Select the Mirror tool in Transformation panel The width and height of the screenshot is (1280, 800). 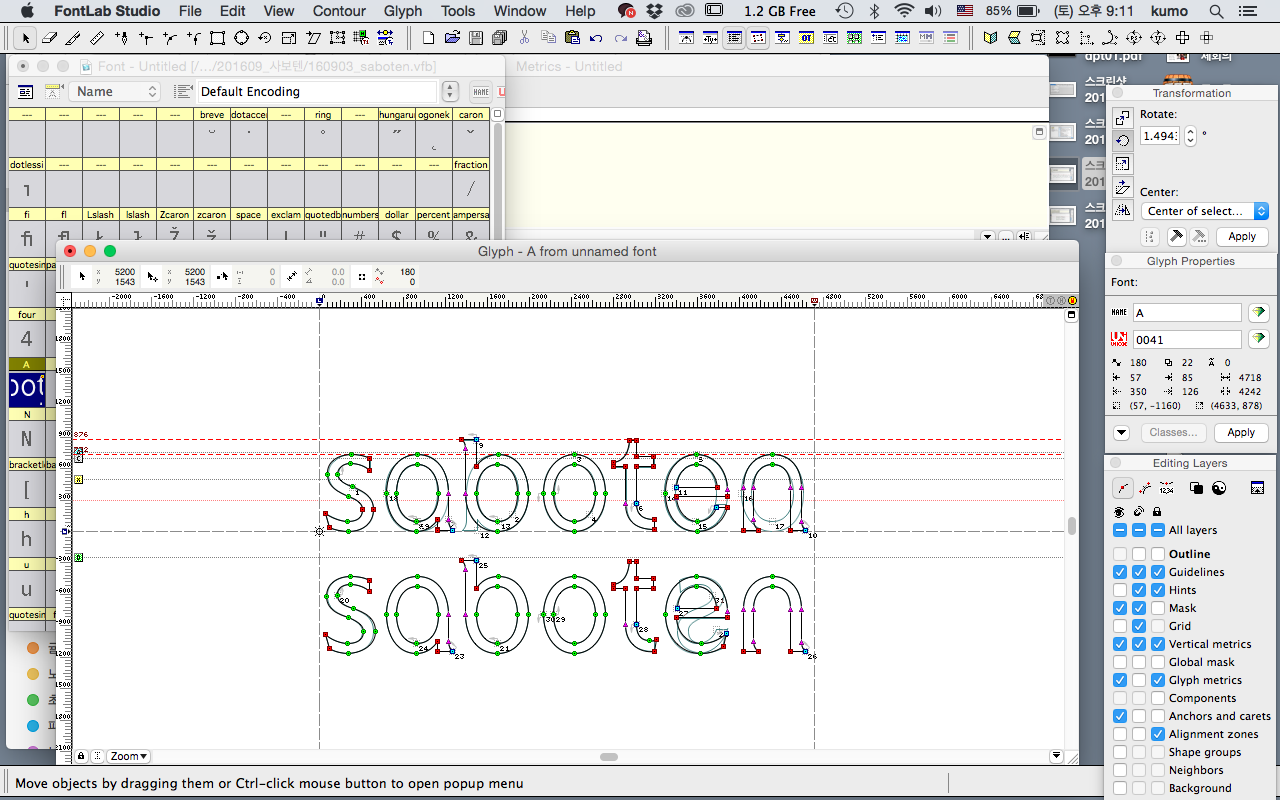coord(1122,211)
